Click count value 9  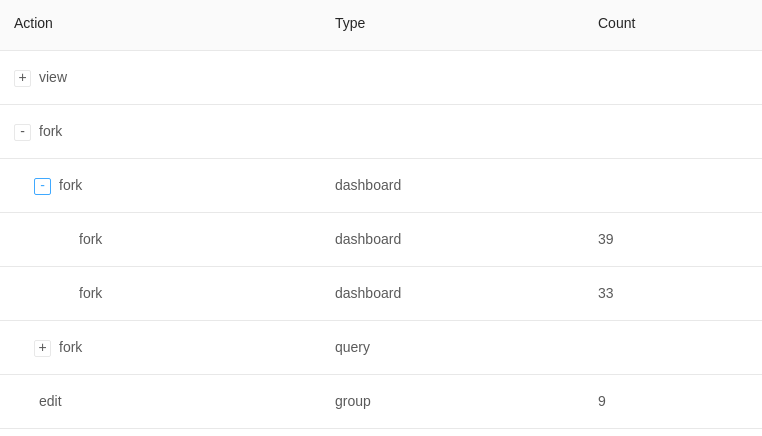(602, 401)
